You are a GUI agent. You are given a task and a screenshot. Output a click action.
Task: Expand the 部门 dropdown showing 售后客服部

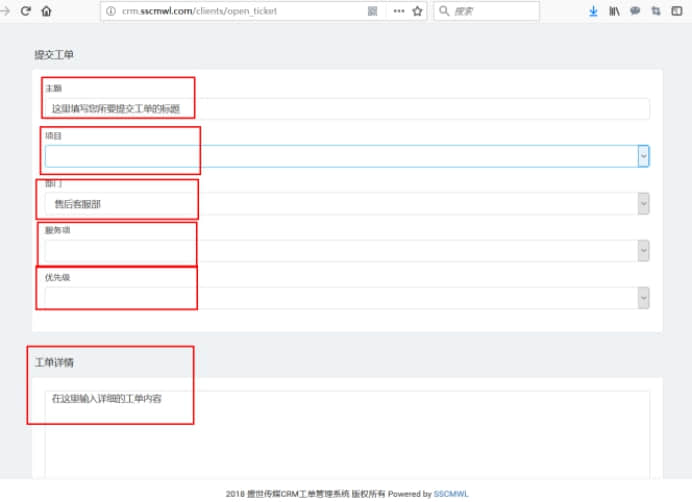point(643,203)
